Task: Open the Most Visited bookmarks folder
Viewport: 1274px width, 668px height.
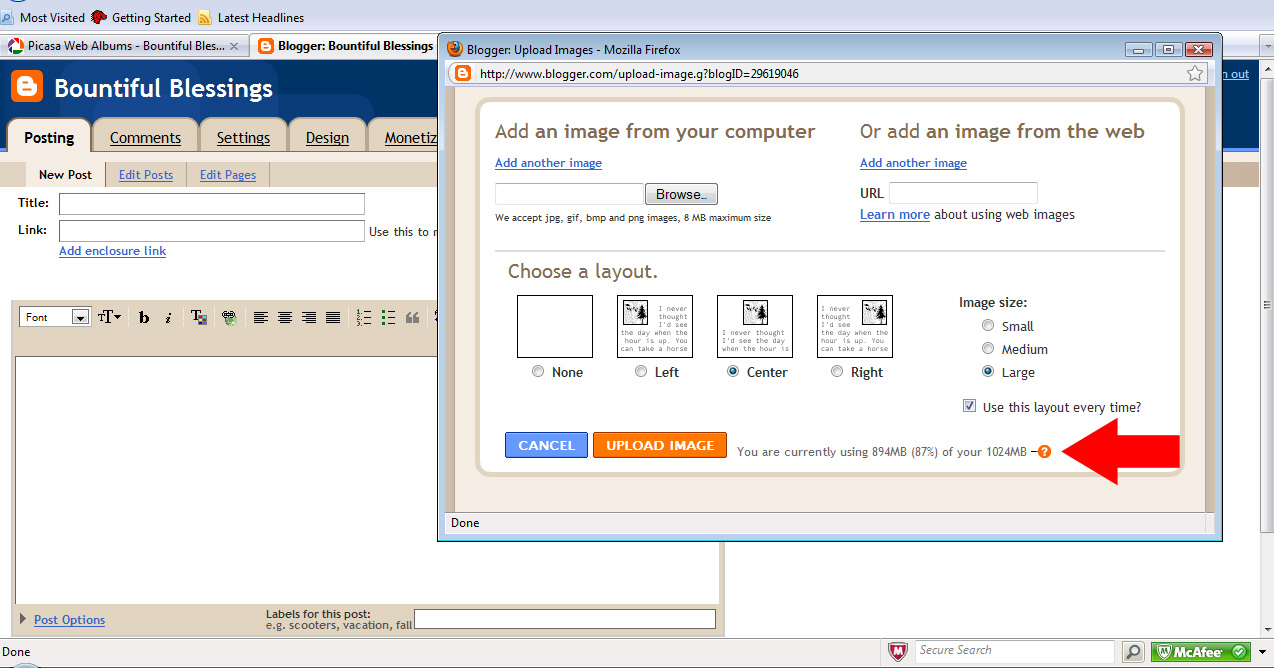Action: pos(44,17)
